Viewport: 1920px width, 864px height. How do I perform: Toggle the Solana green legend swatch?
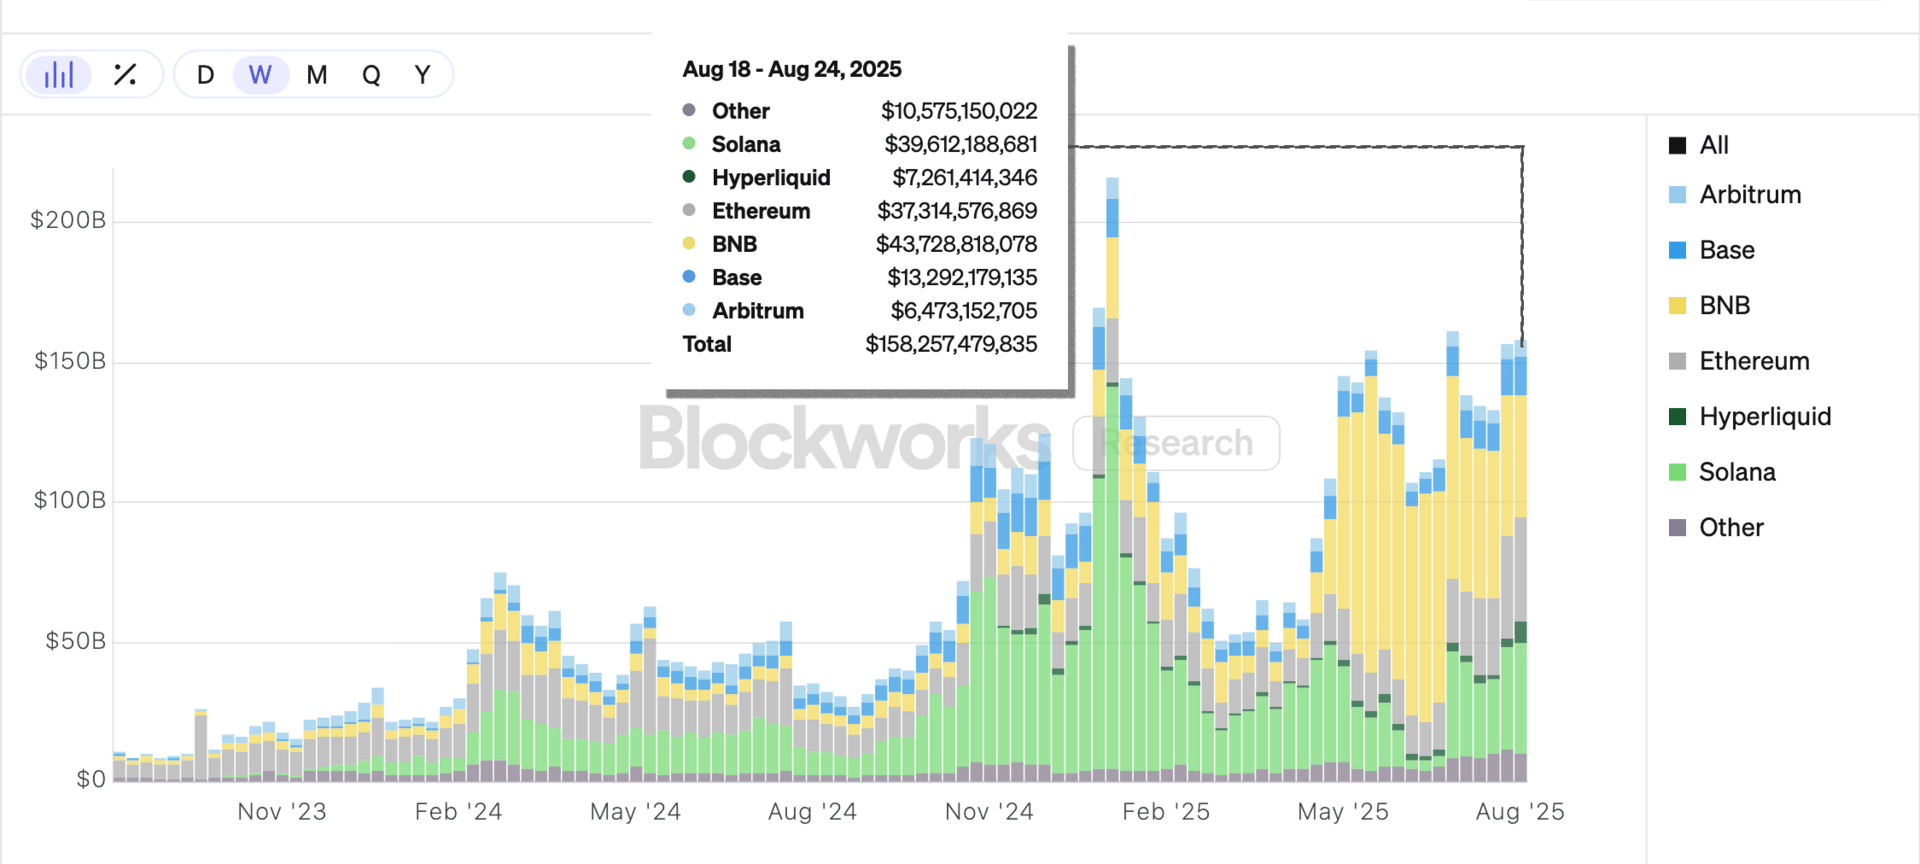point(1678,472)
